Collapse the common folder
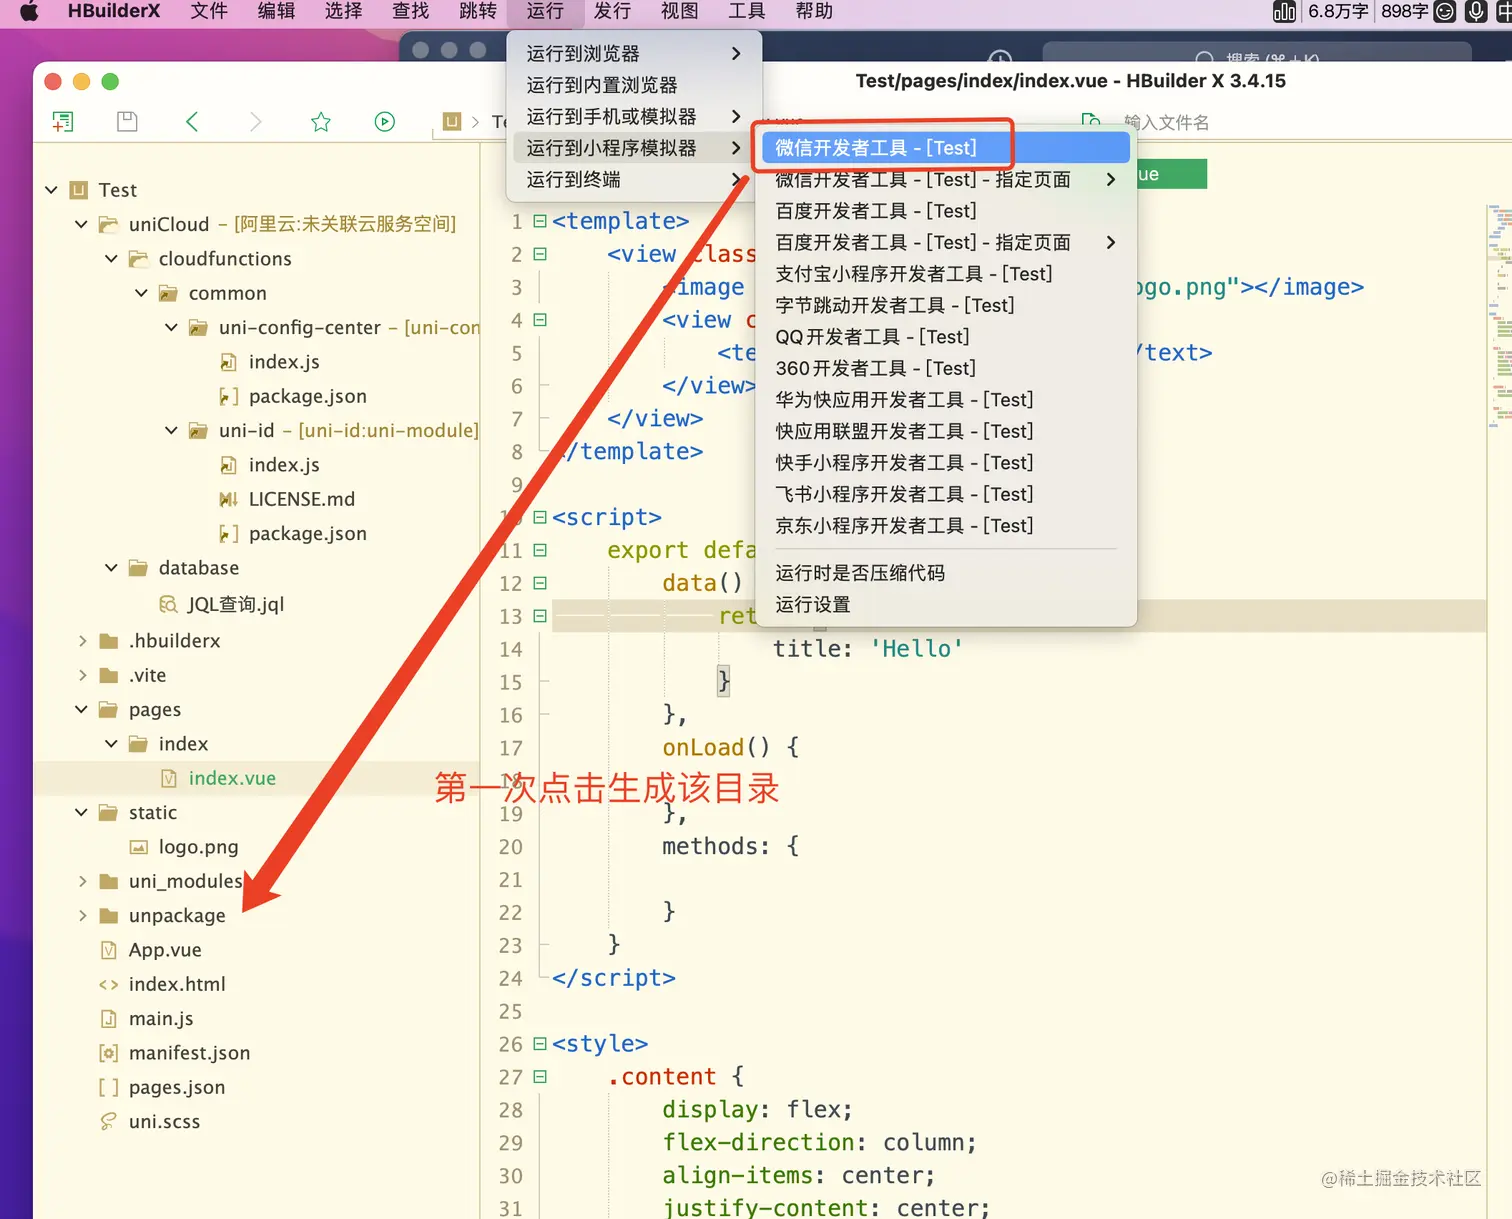The width and height of the screenshot is (1512, 1219). [141, 293]
